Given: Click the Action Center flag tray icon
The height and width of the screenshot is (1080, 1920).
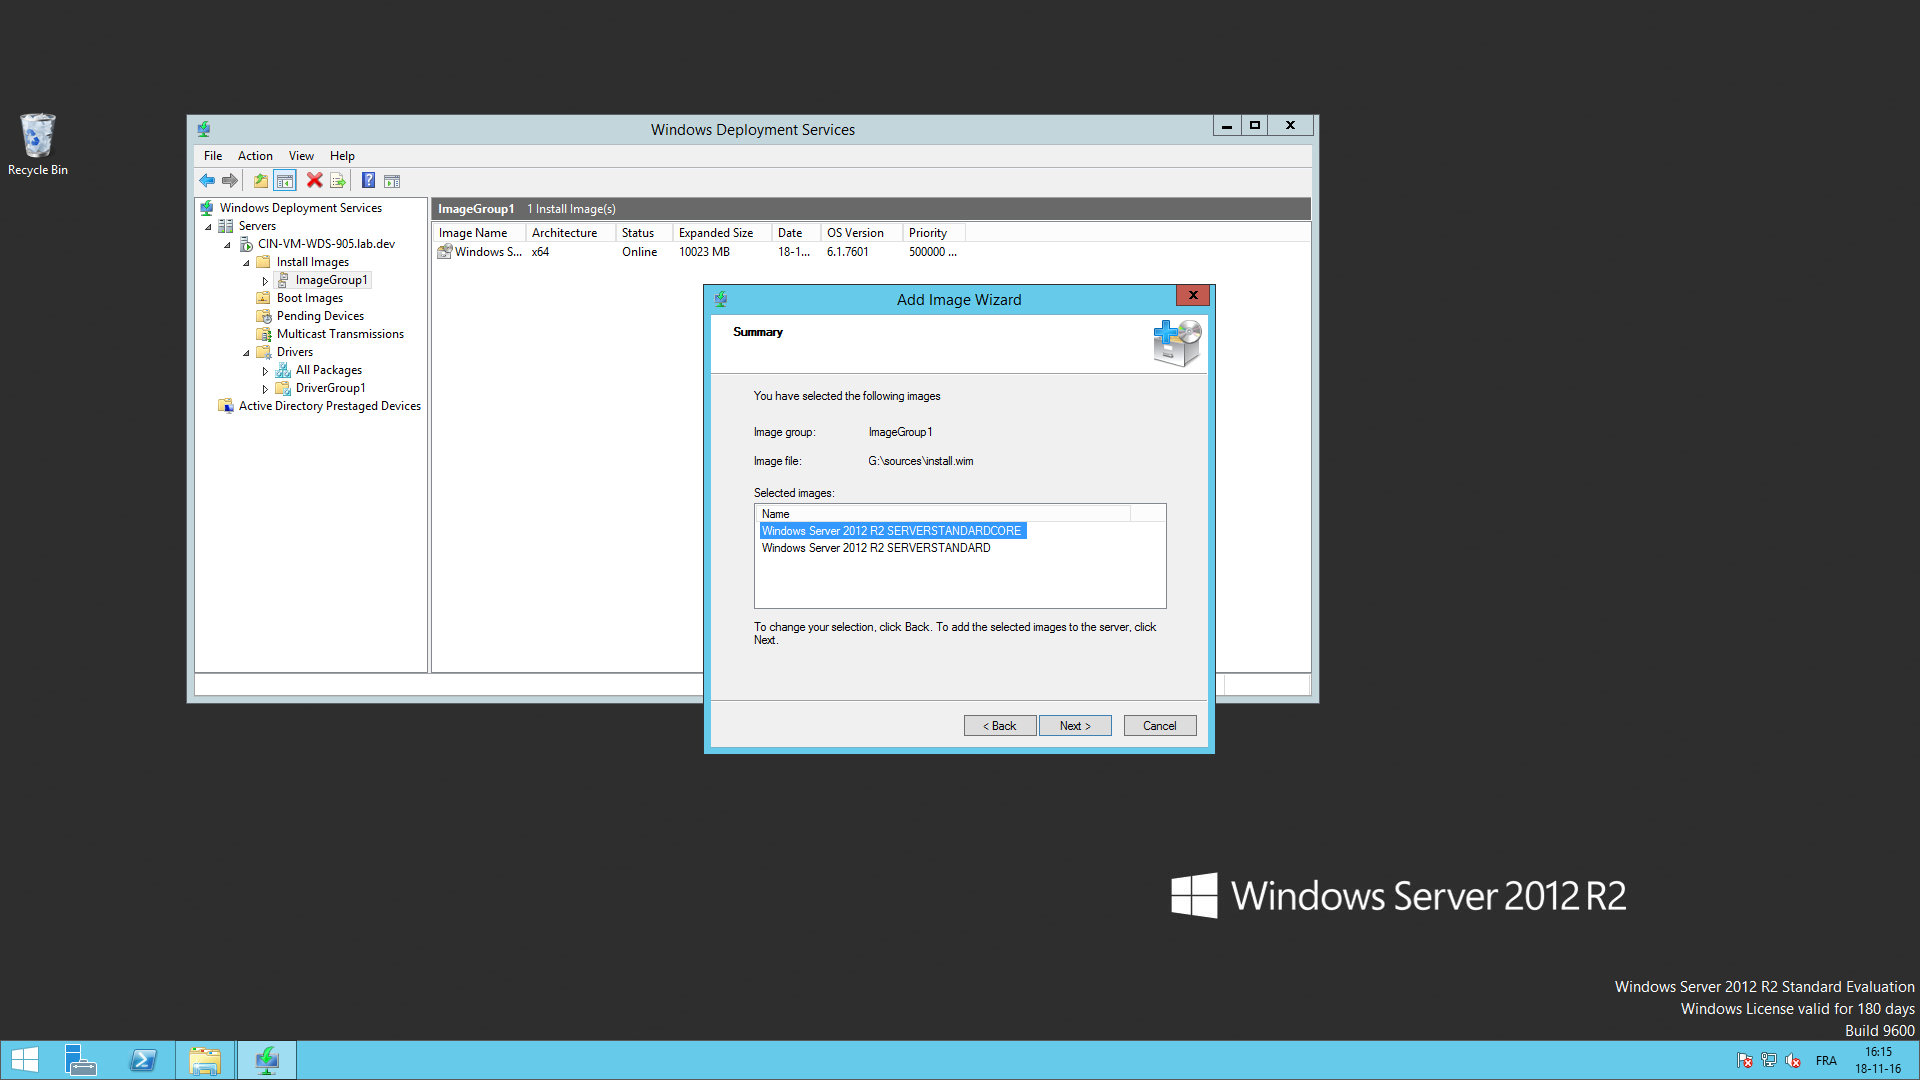Looking at the screenshot, I should 1745,1061.
